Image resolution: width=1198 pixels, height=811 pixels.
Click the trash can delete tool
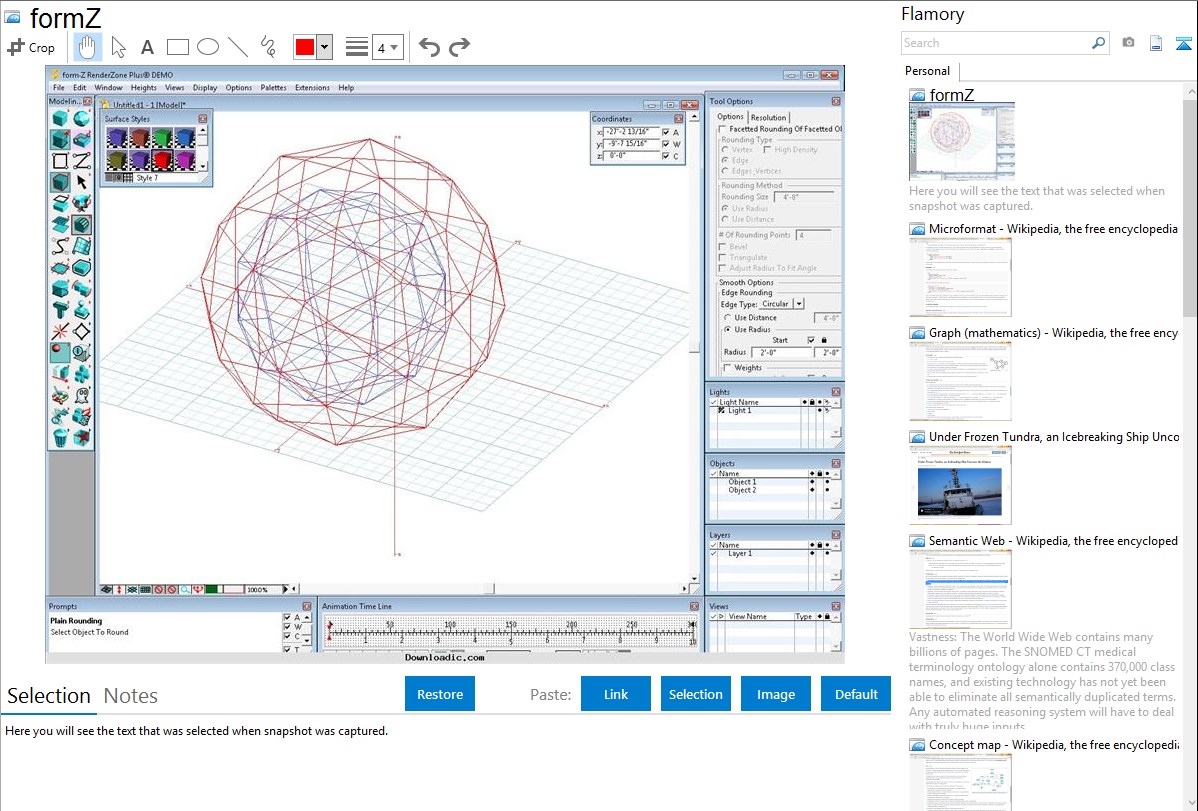tap(60, 438)
